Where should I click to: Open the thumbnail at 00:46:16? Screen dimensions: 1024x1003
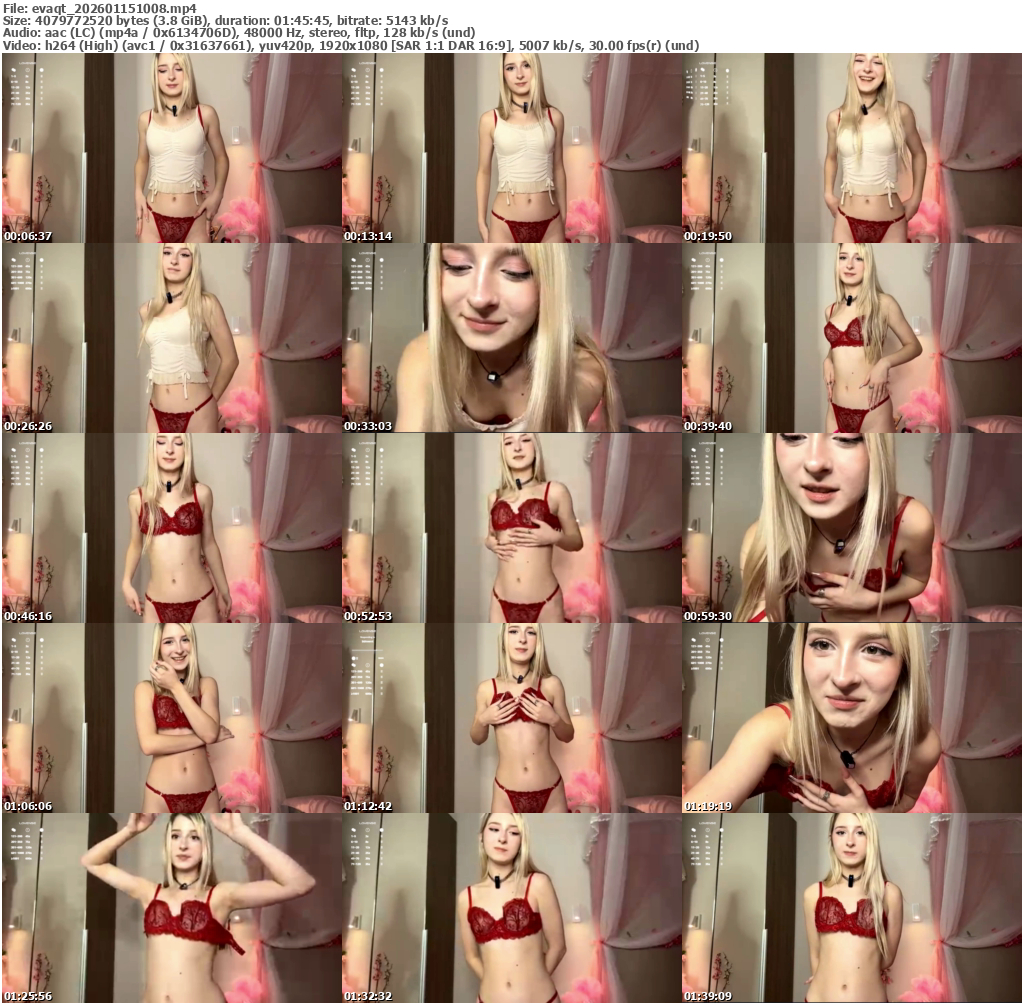pos(172,528)
